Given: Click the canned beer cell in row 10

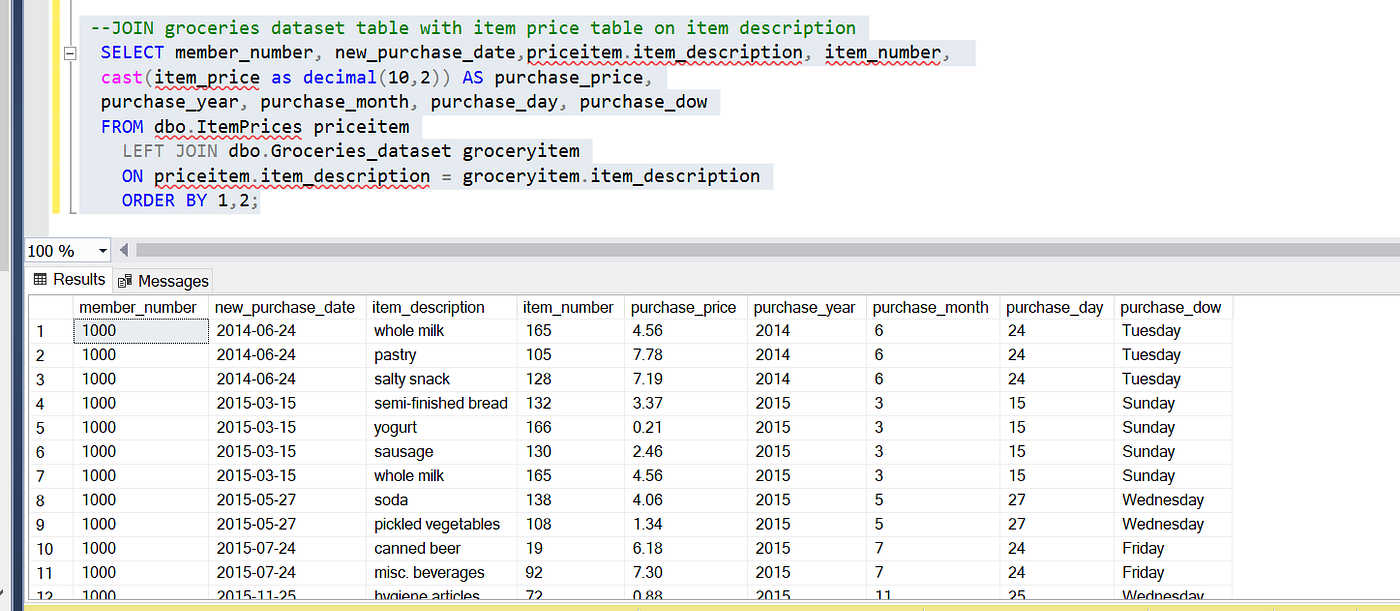Looking at the screenshot, I should [x=416, y=548].
